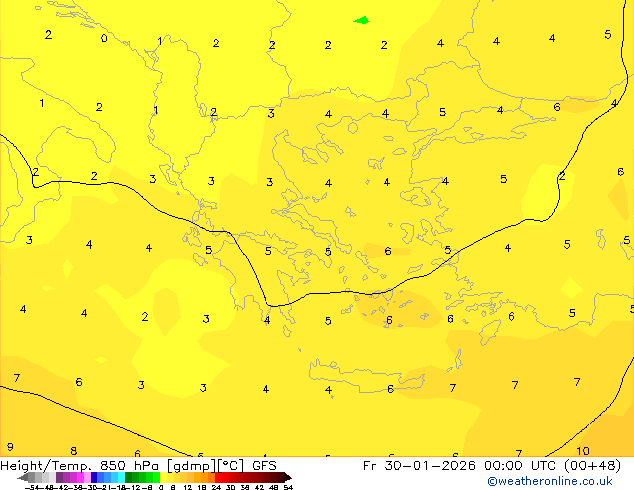Click the temperature value 0 on the map

[104, 38]
